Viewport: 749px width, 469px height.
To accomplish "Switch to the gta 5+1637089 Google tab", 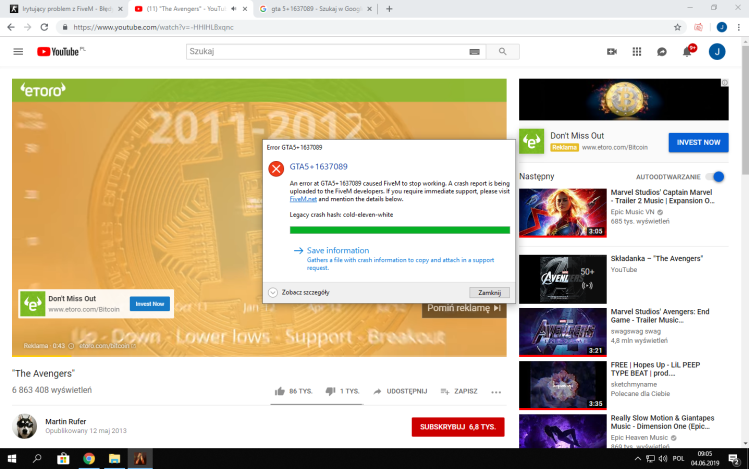I will pyautogui.click(x=316, y=9).
